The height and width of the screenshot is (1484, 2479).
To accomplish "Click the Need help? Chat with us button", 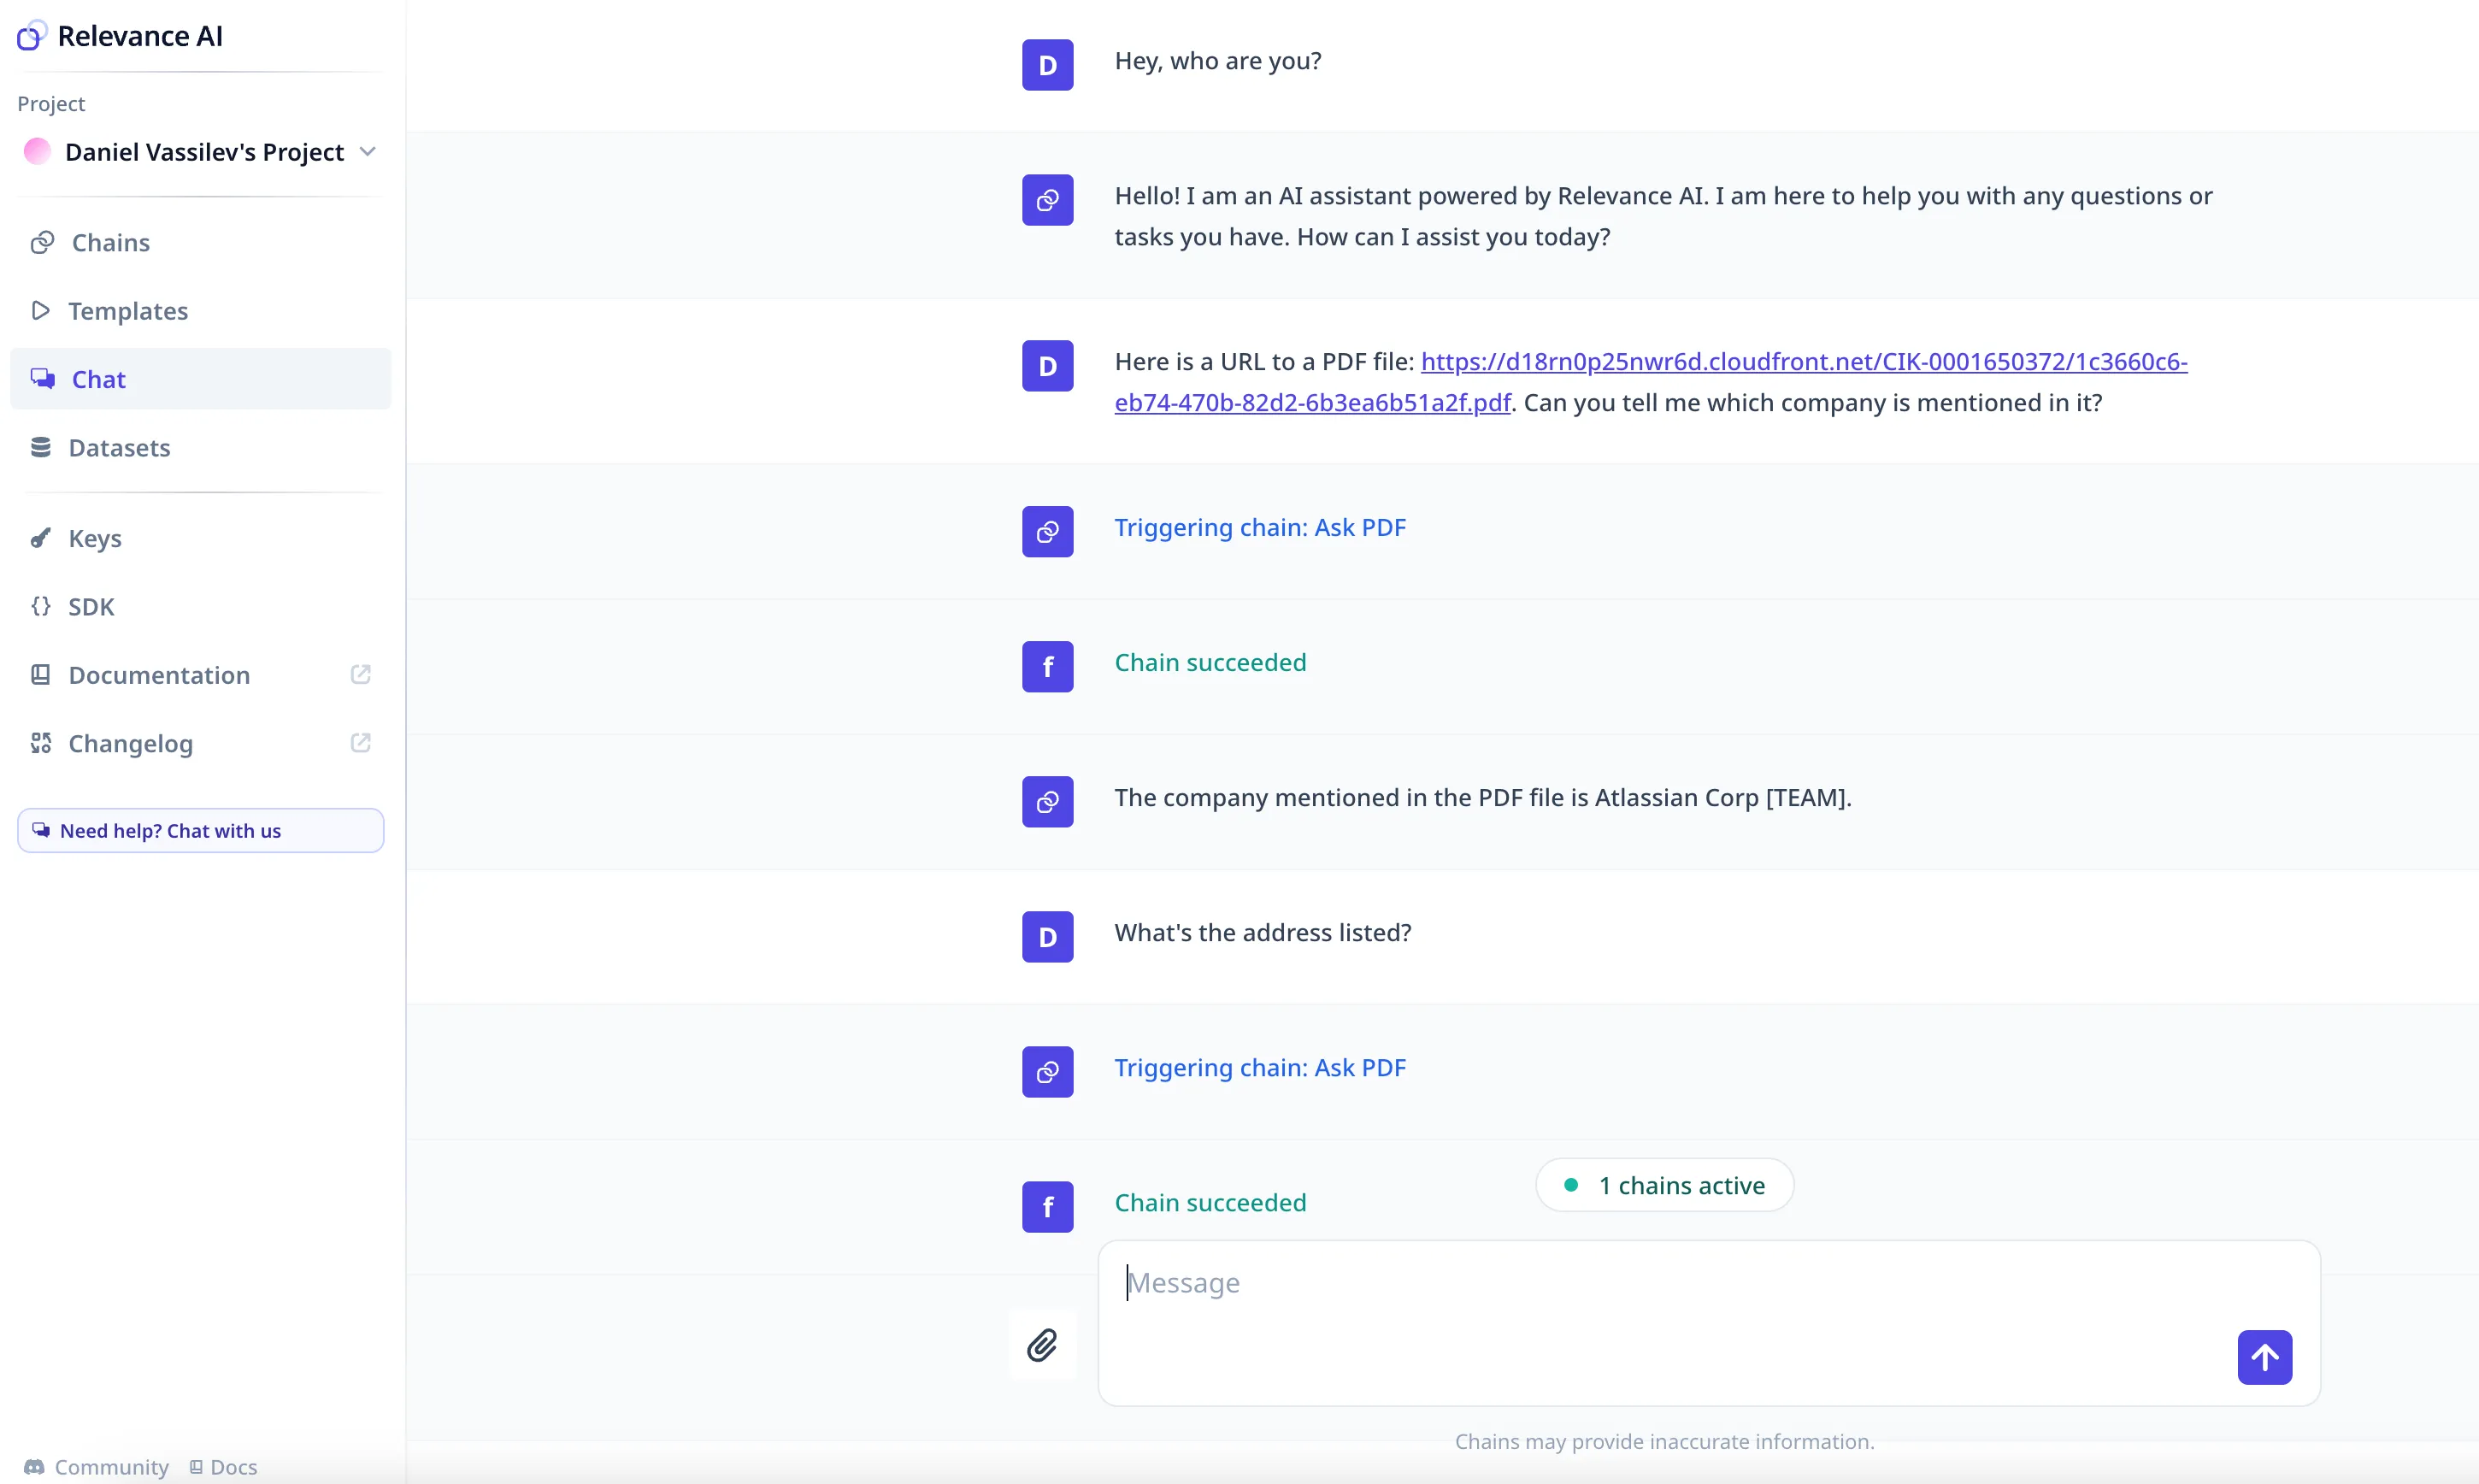I will pos(199,830).
